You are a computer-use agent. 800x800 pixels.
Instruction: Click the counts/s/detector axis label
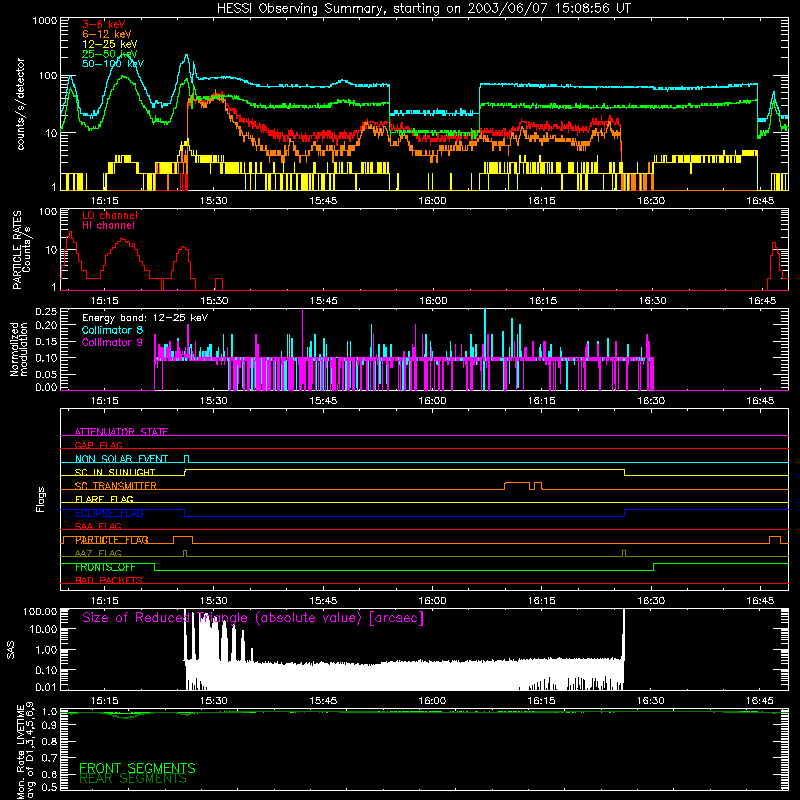pyautogui.click(x=20, y=104)
